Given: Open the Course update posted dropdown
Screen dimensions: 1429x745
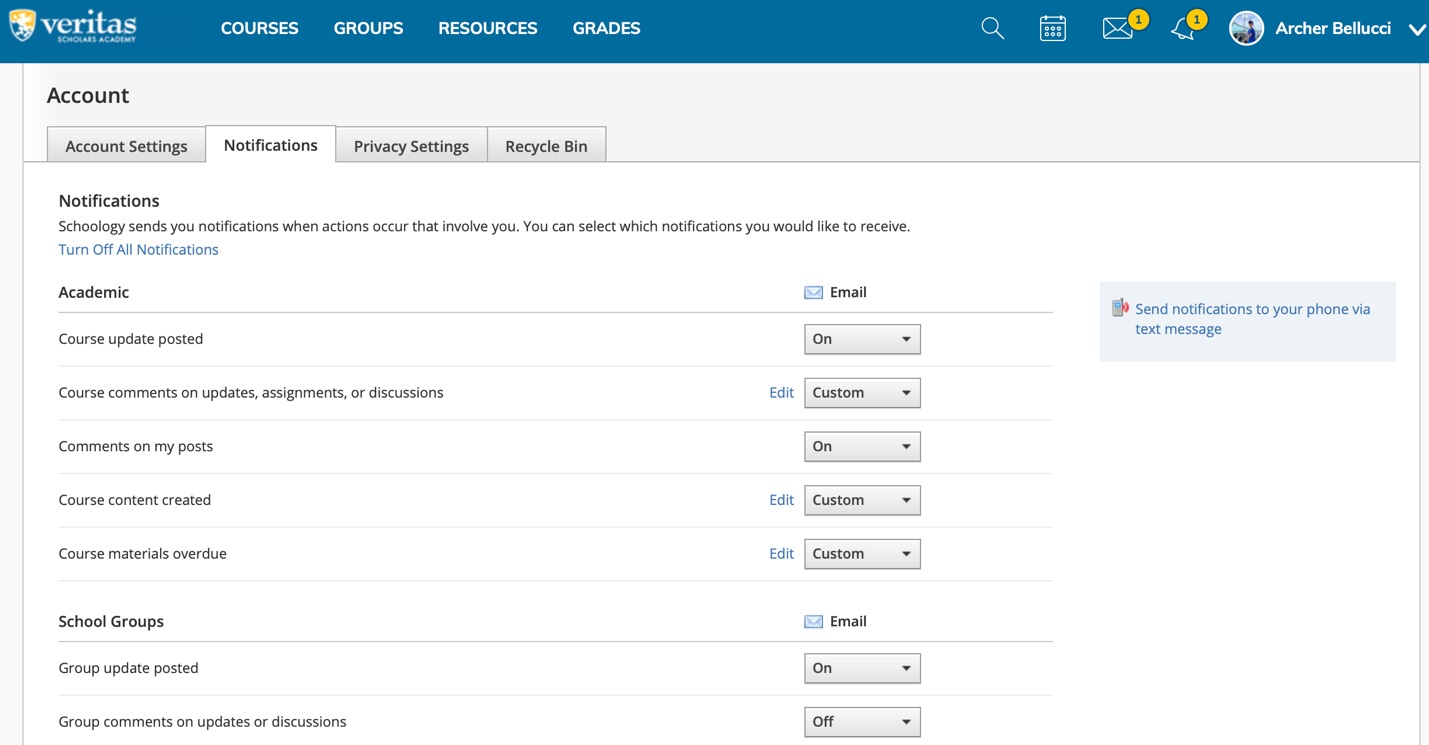Looking at the screenshot, I should click(862, 339).
